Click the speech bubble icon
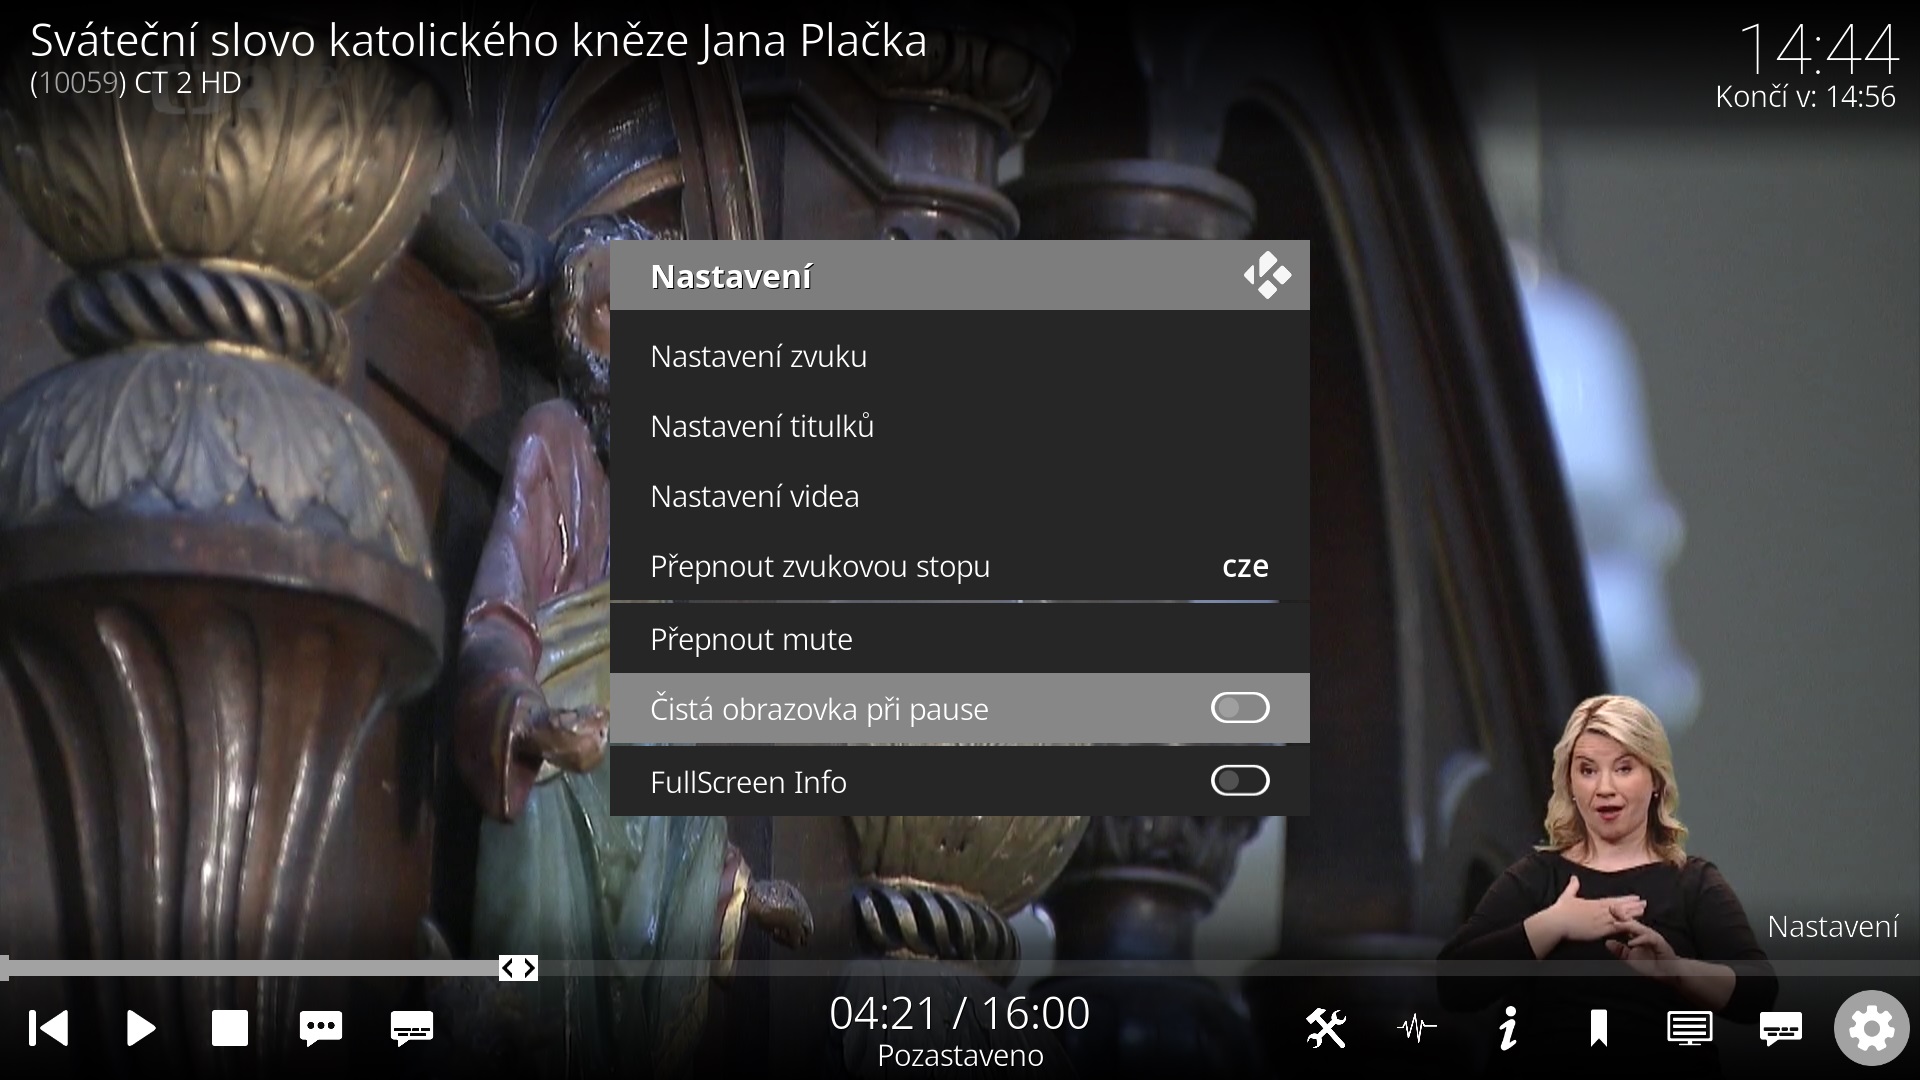Screen dimensions: 1920x1080 click(321, 1028)
